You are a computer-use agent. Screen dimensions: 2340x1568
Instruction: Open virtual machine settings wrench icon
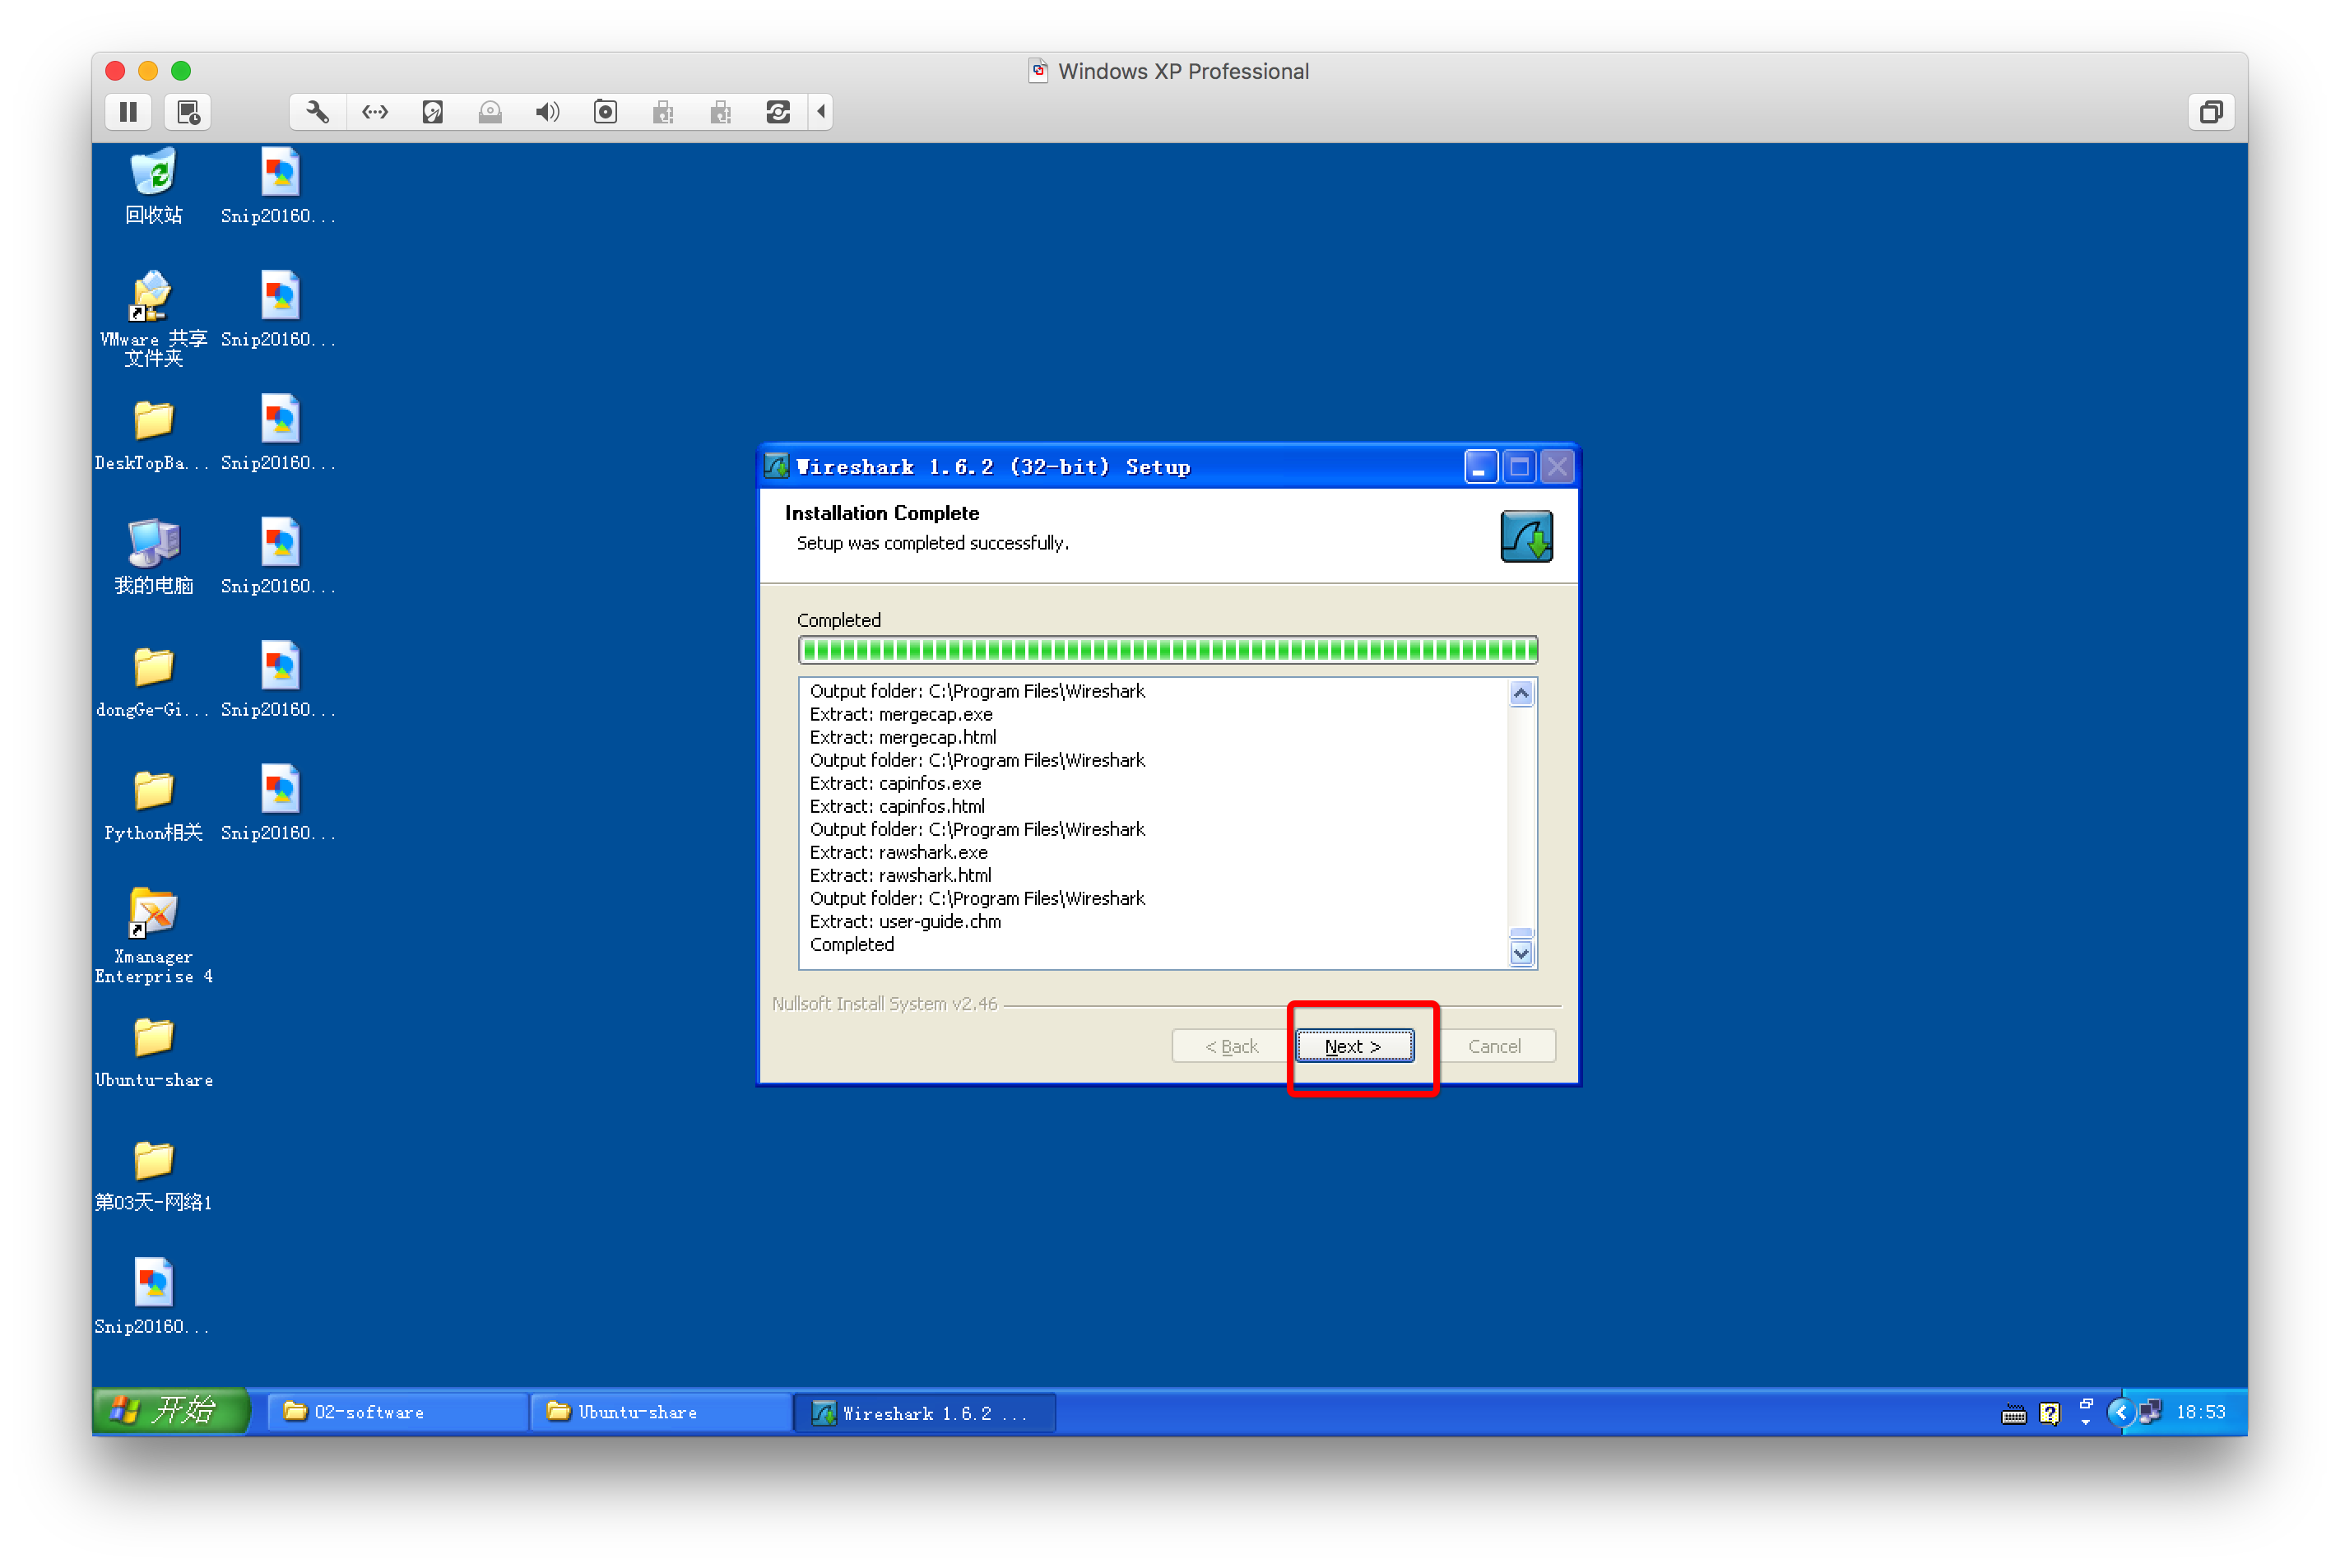pos(317,112)
